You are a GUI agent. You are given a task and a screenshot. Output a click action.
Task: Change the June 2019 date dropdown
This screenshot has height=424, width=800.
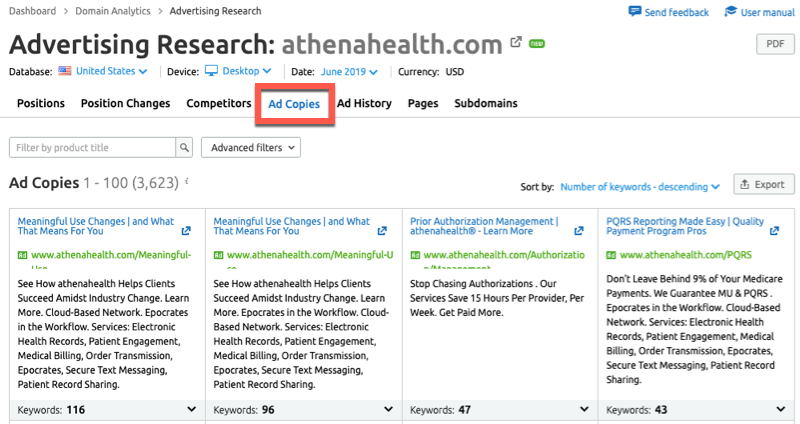point(349,72)
